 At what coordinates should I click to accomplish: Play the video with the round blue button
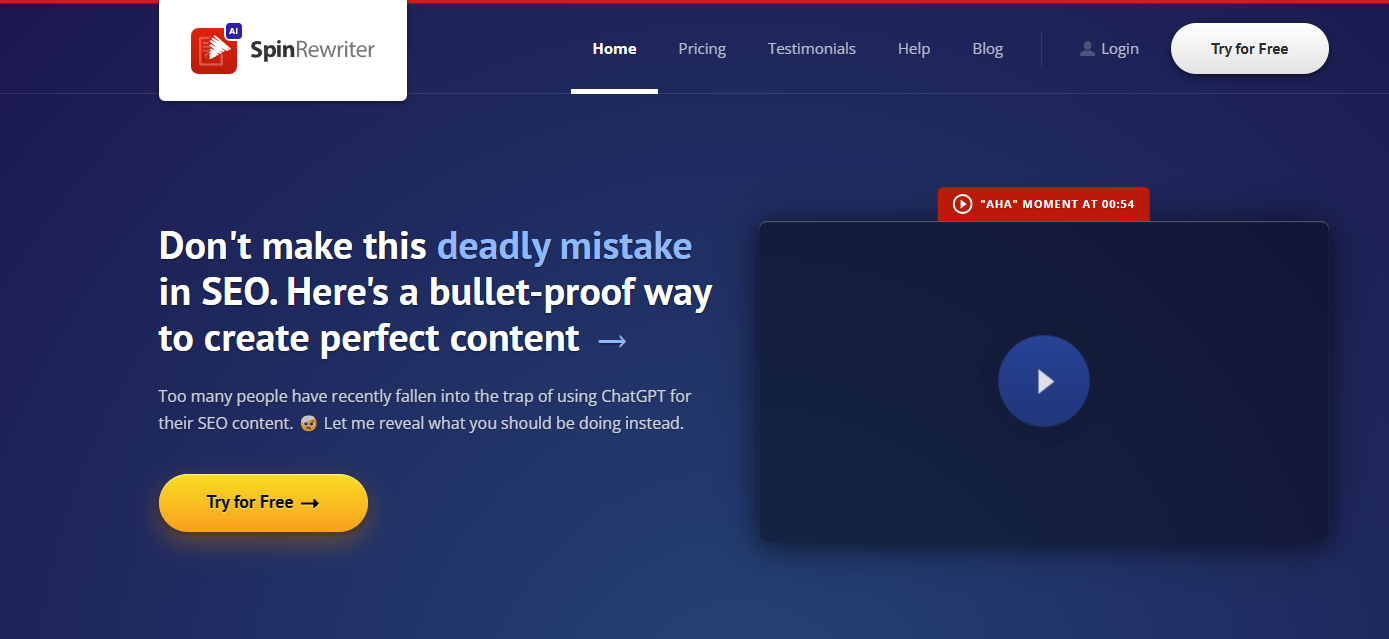pos(1043,381)
